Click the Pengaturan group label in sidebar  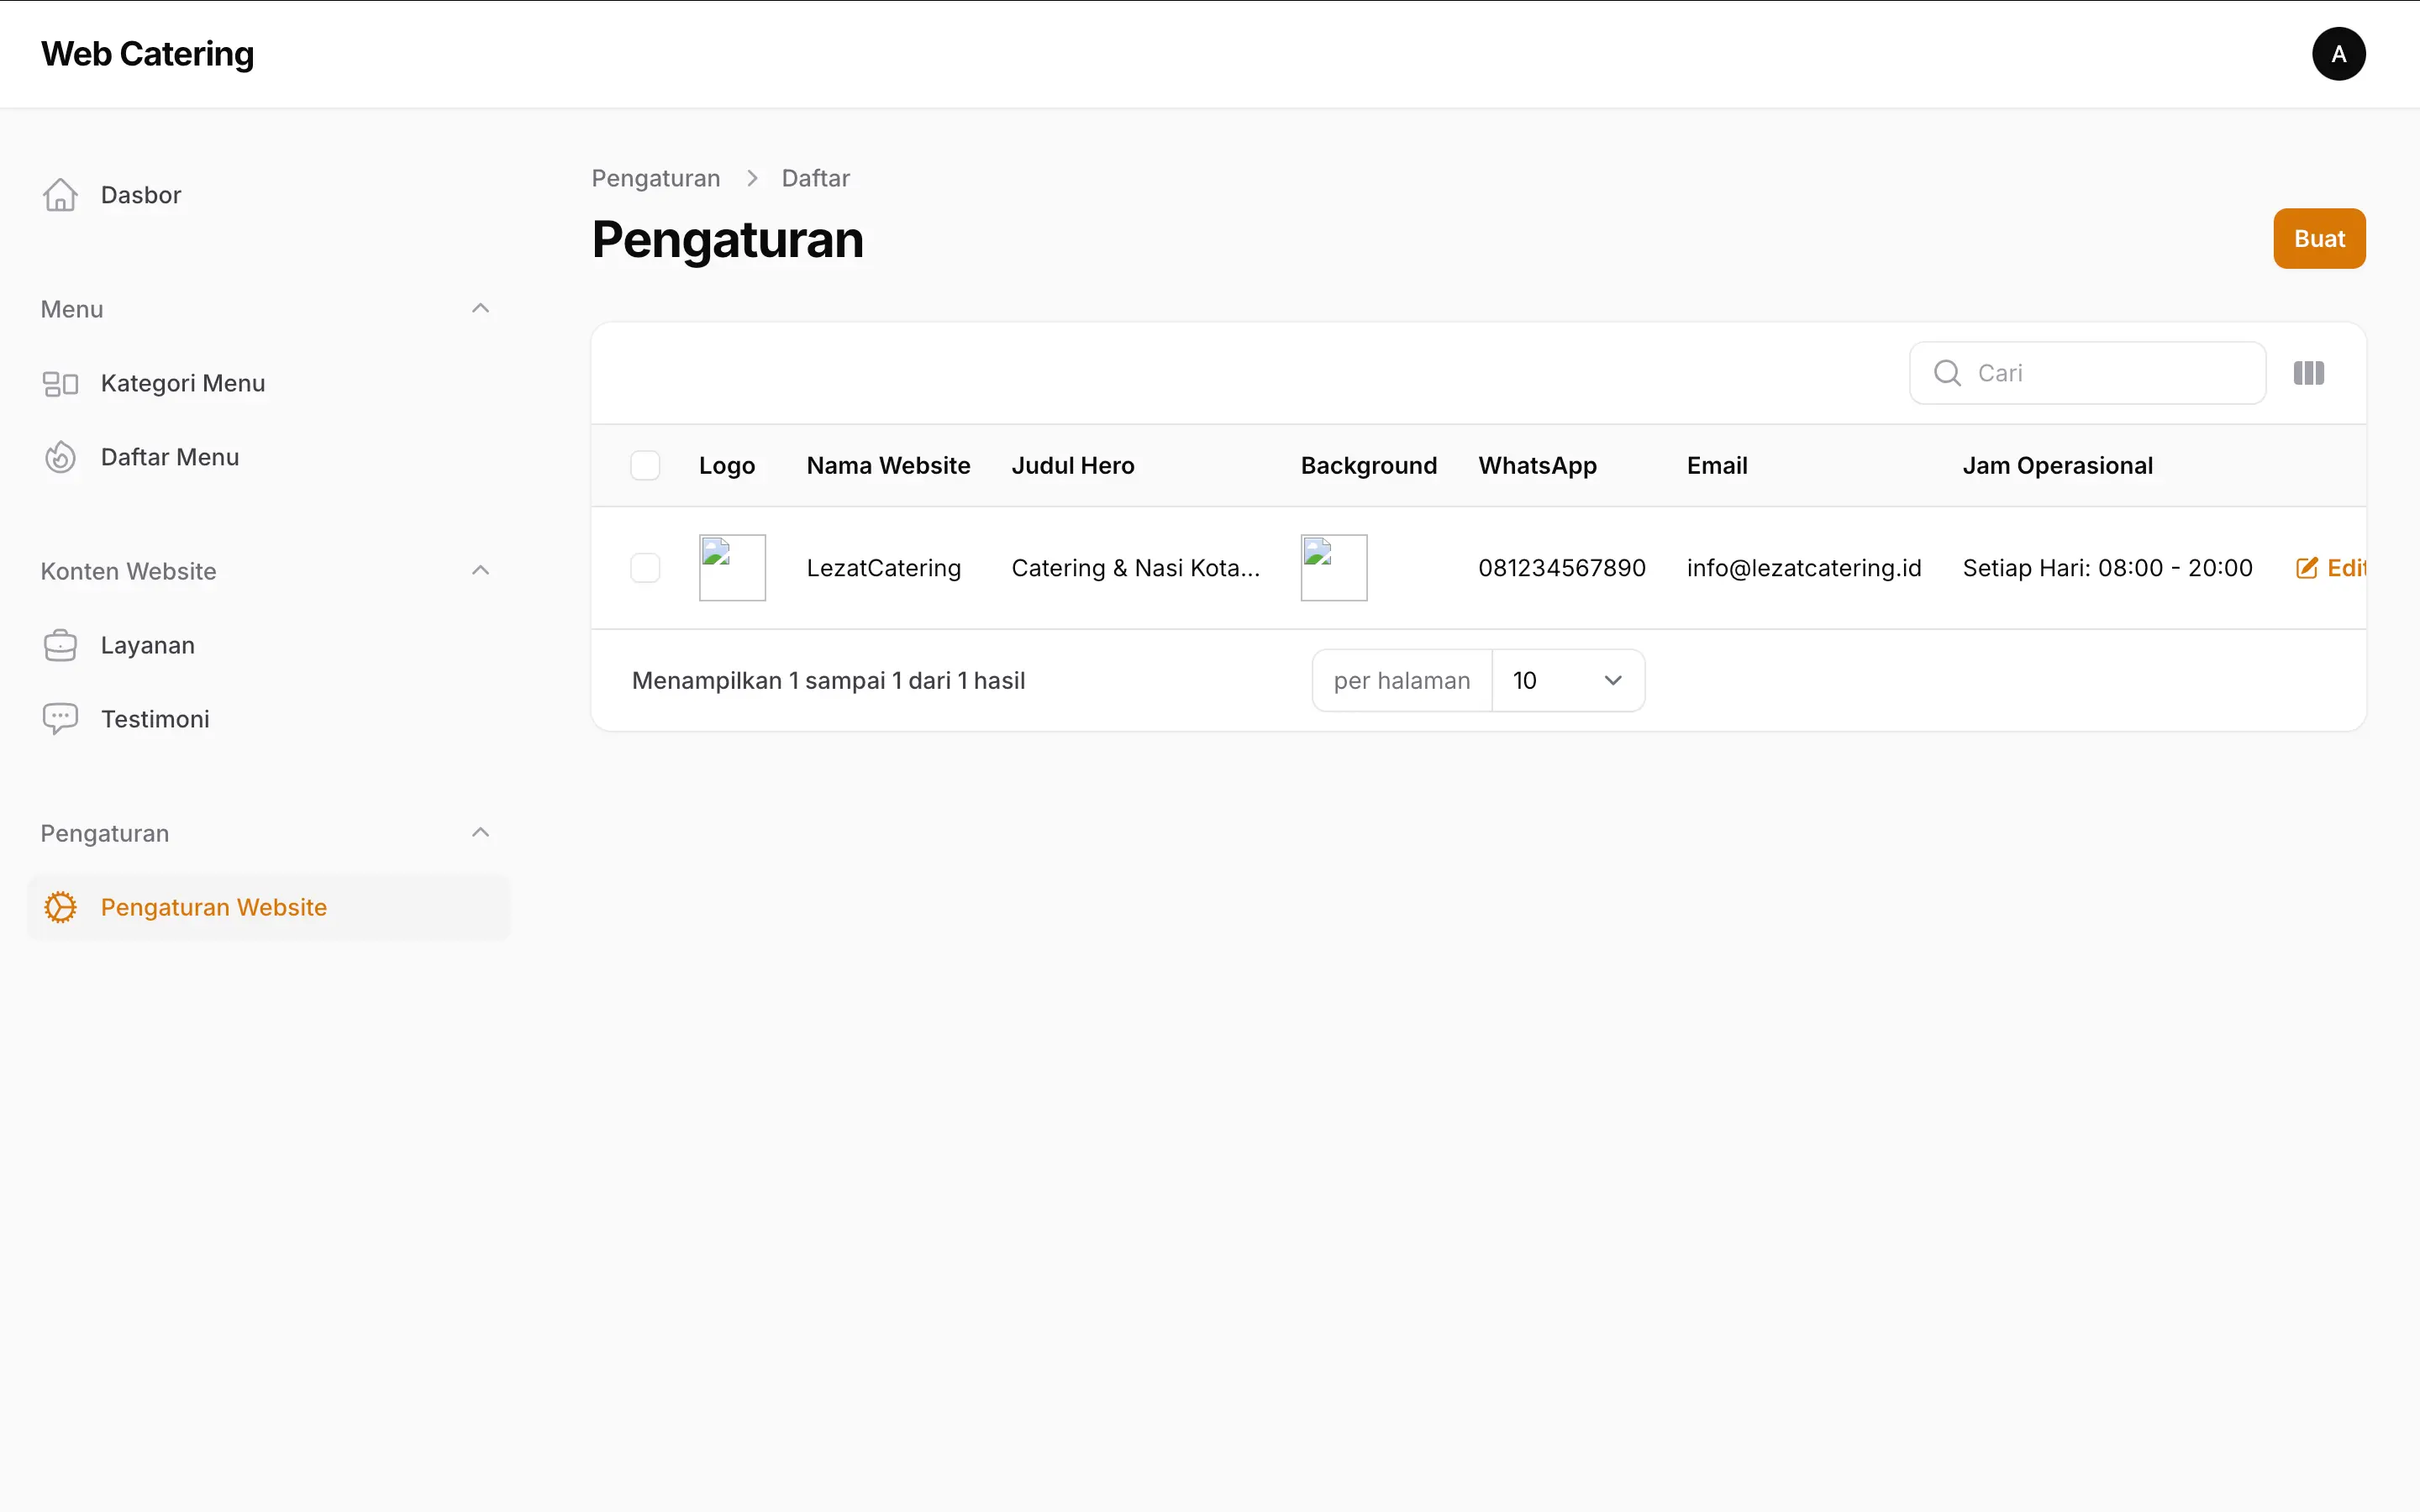click(105, 833)
